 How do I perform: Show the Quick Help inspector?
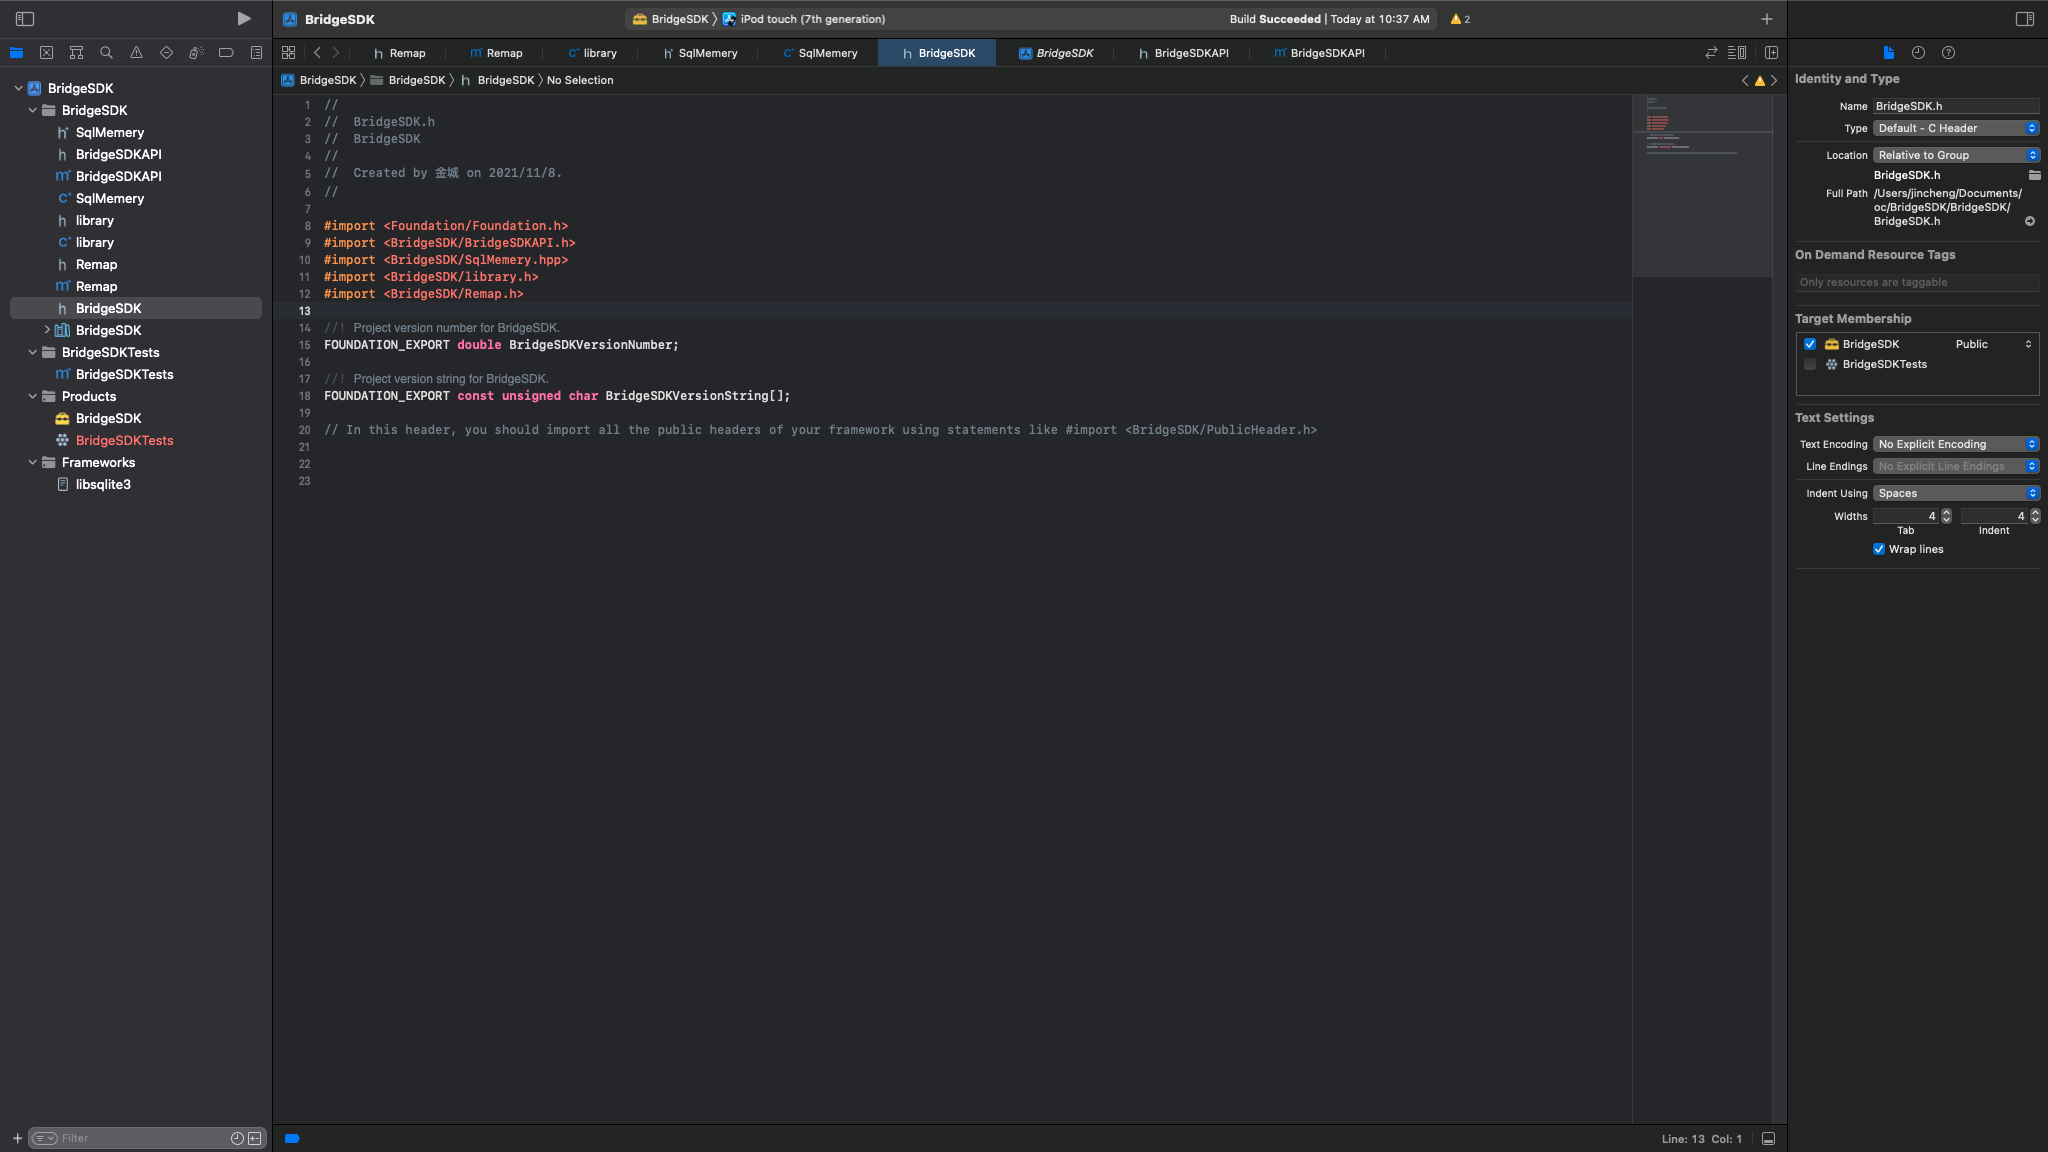(x=1948, y=53)
